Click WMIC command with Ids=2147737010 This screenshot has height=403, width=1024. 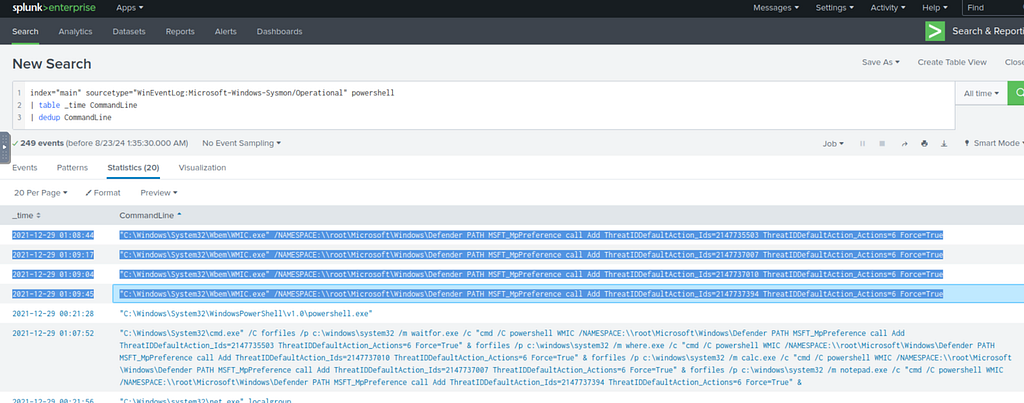tap(531, 274)
